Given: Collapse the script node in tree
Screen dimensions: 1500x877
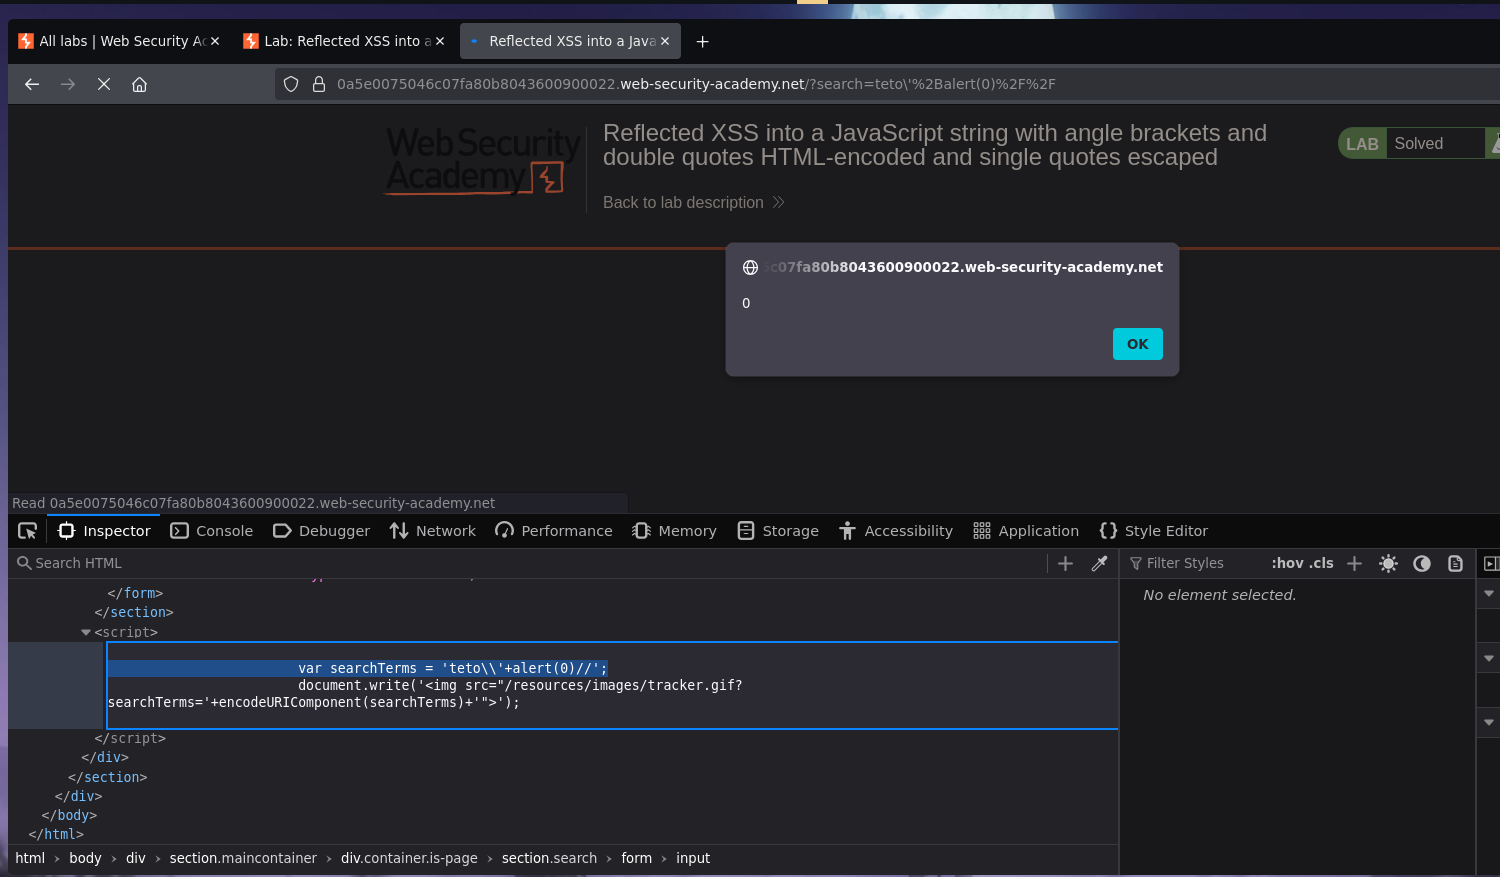Looking at the screenshot, I should (86, 632).
